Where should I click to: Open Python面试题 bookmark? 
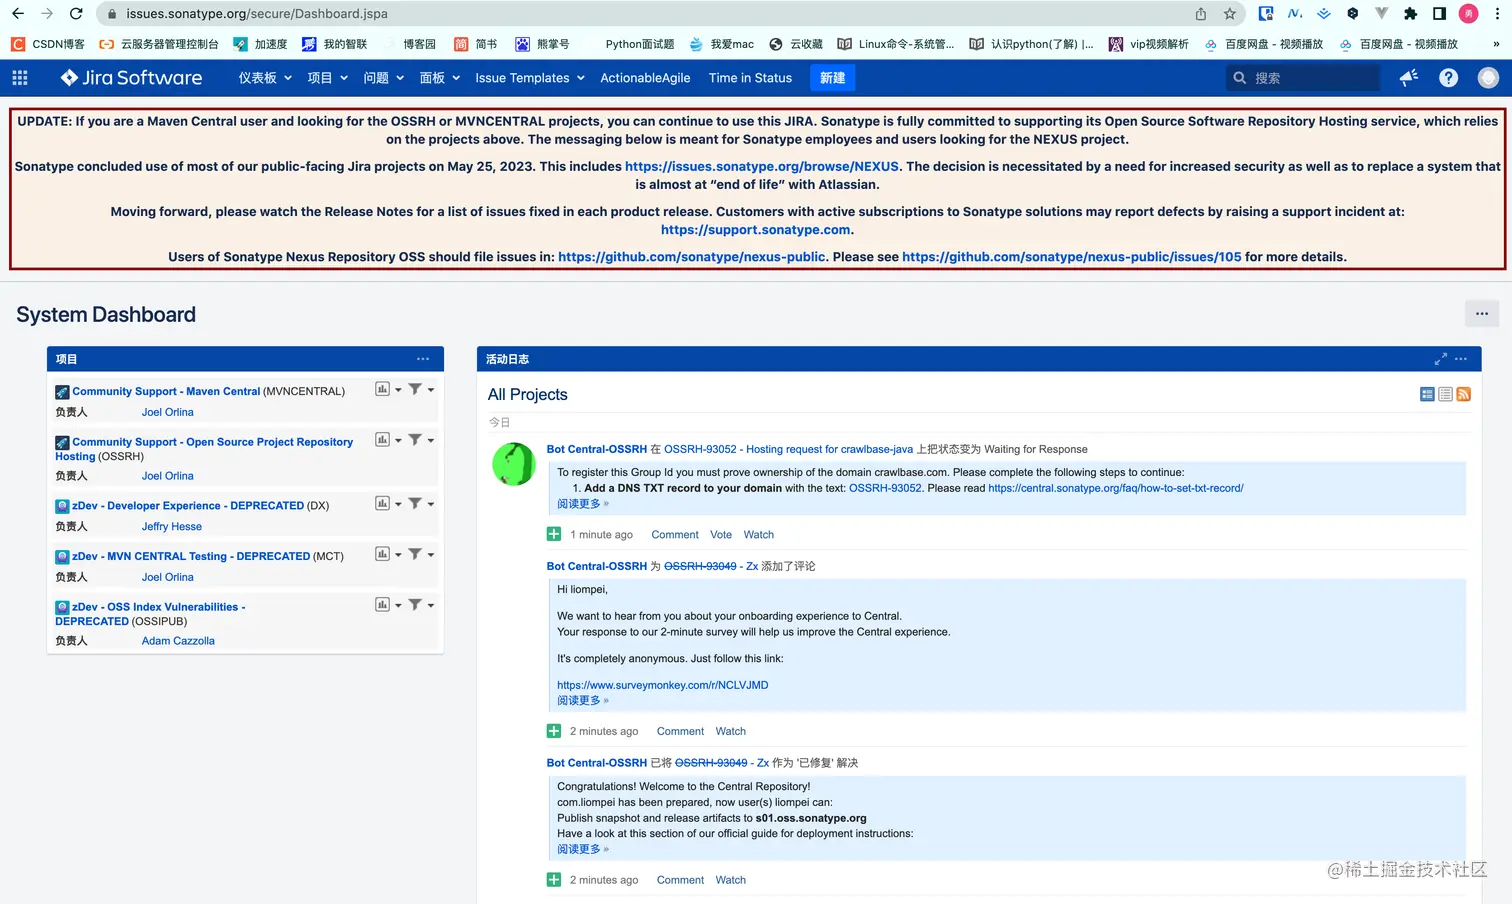[x=640, y=44]
